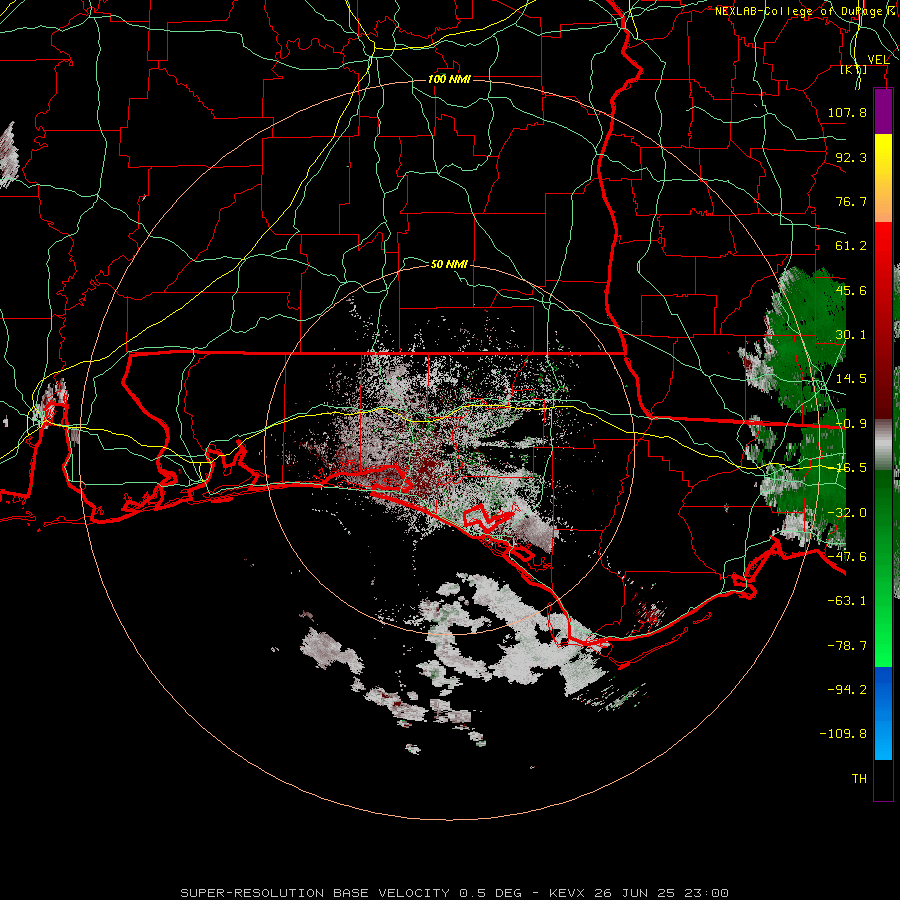Viewport: 900px width, 900px height.
Task: Pick the green segment of the velocity scale
Action: (x=883, y=568)
